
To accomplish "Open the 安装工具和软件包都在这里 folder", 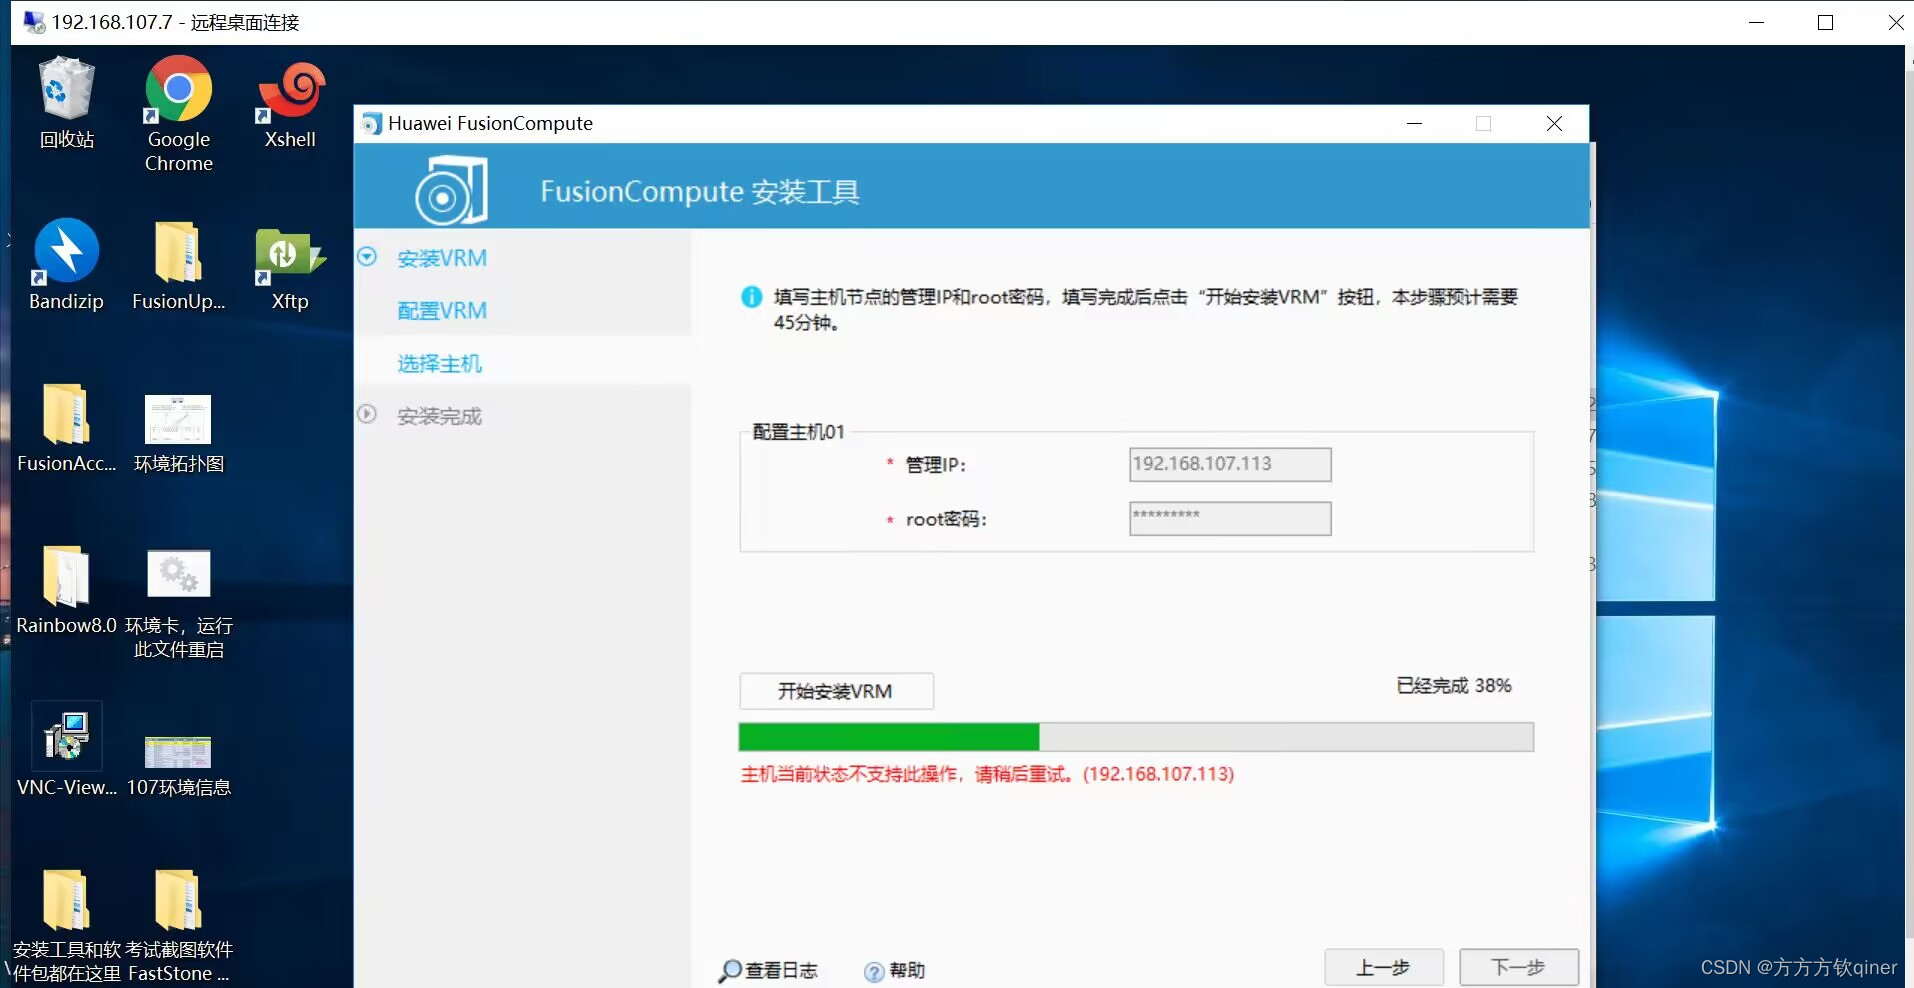I will (66, 925).
